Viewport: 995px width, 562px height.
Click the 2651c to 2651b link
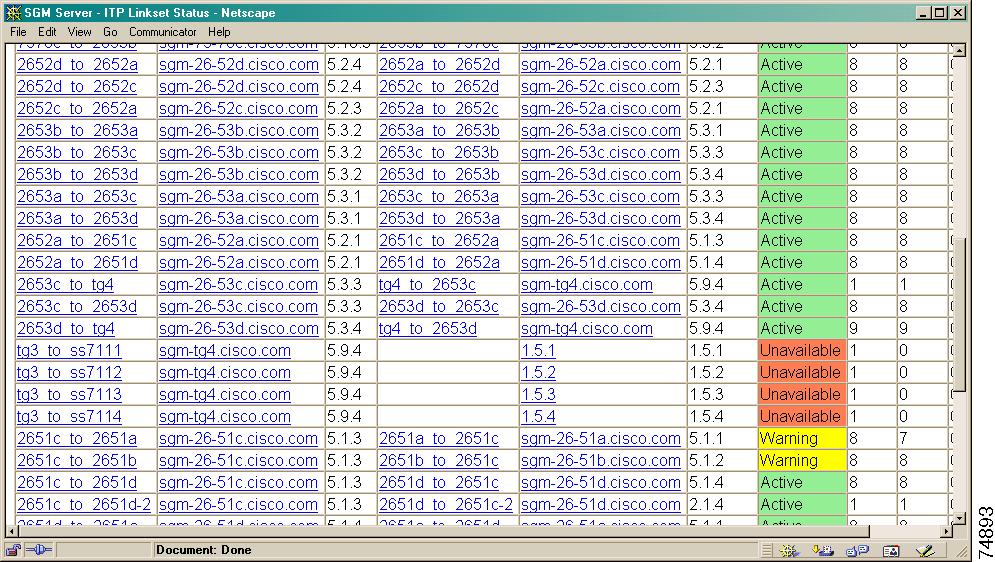click(77, 461)
